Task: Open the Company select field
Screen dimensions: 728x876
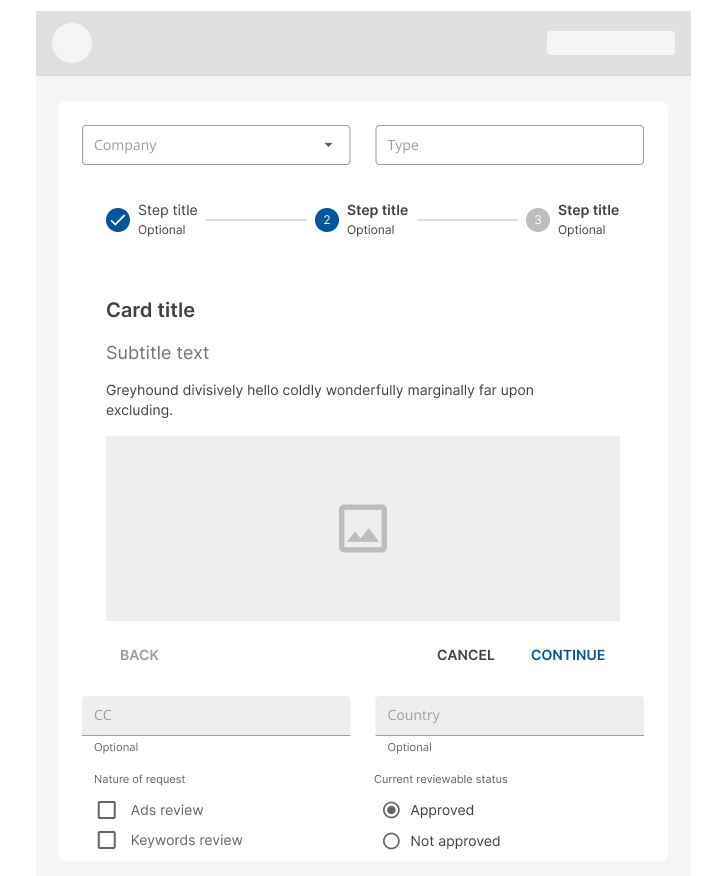Action: [205, 145]
